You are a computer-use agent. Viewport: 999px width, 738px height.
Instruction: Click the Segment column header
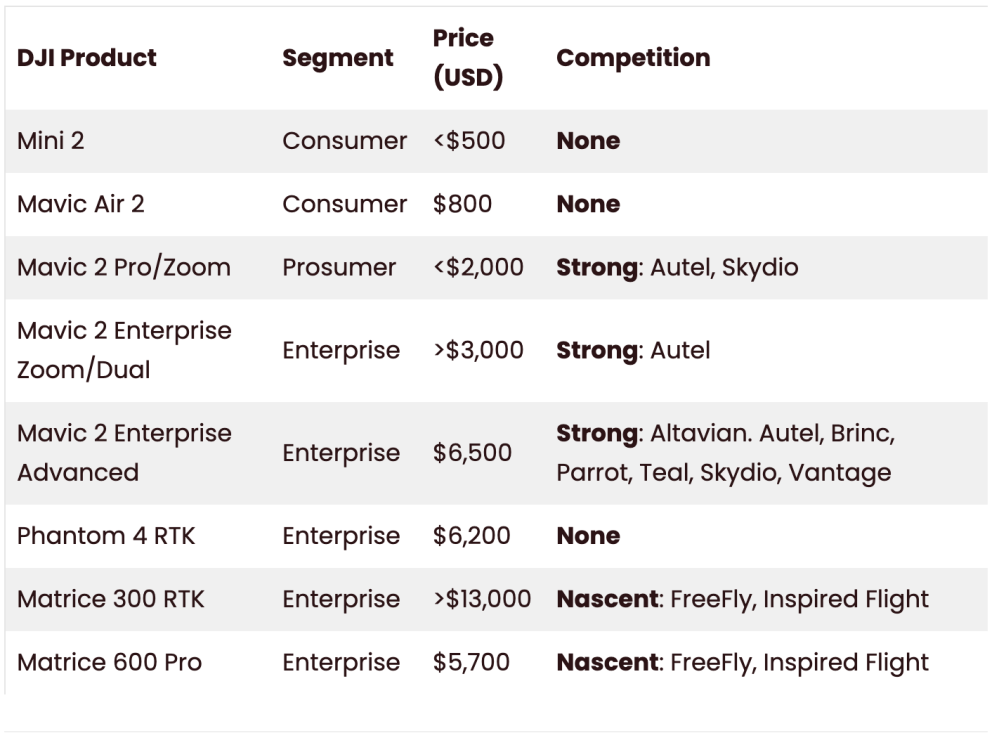click(337, 58)
